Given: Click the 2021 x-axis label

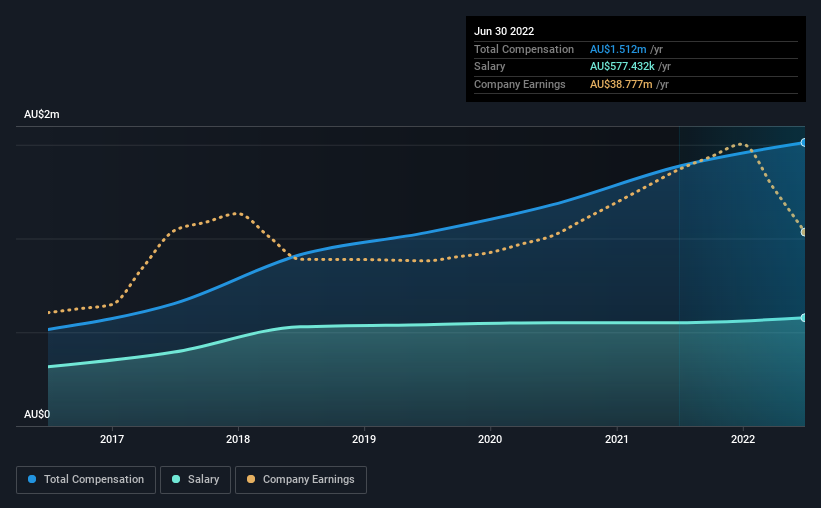Looking at the screenshot, I should (x=617, y=439).
